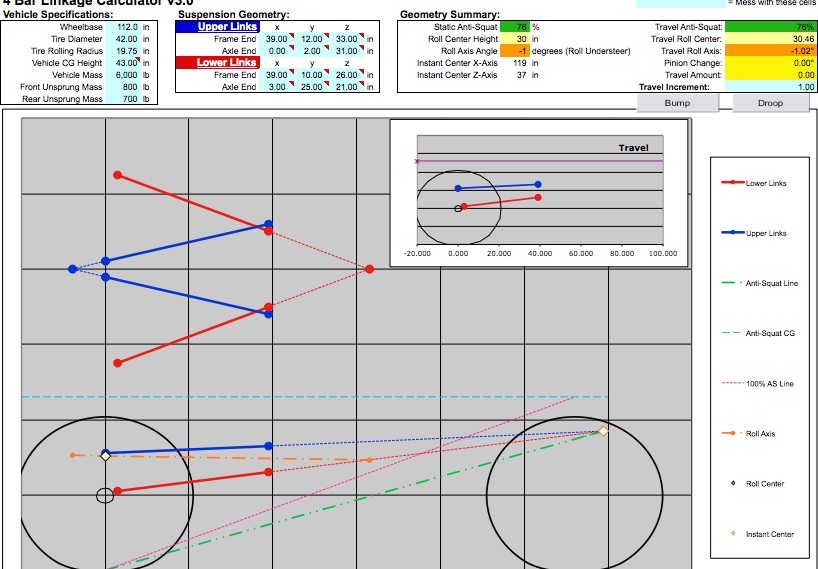This screenshot has width=818, height=569.
Task: Select the Anti-Squat Line legend entry
Action: point(771,284)
